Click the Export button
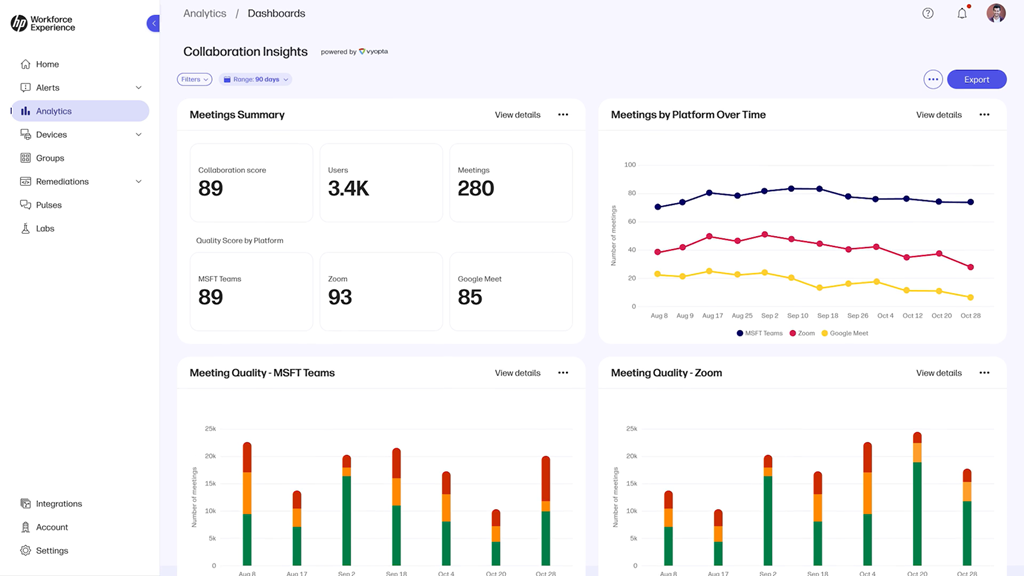 click(x=976, y=78)
